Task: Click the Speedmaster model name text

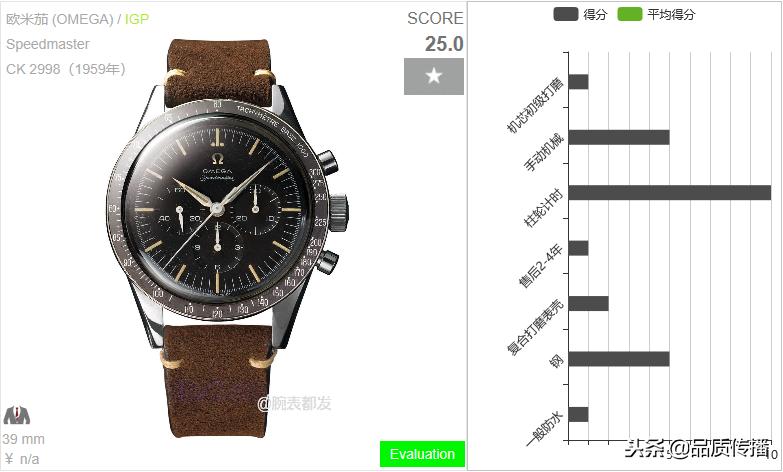Action: [48, 44]
